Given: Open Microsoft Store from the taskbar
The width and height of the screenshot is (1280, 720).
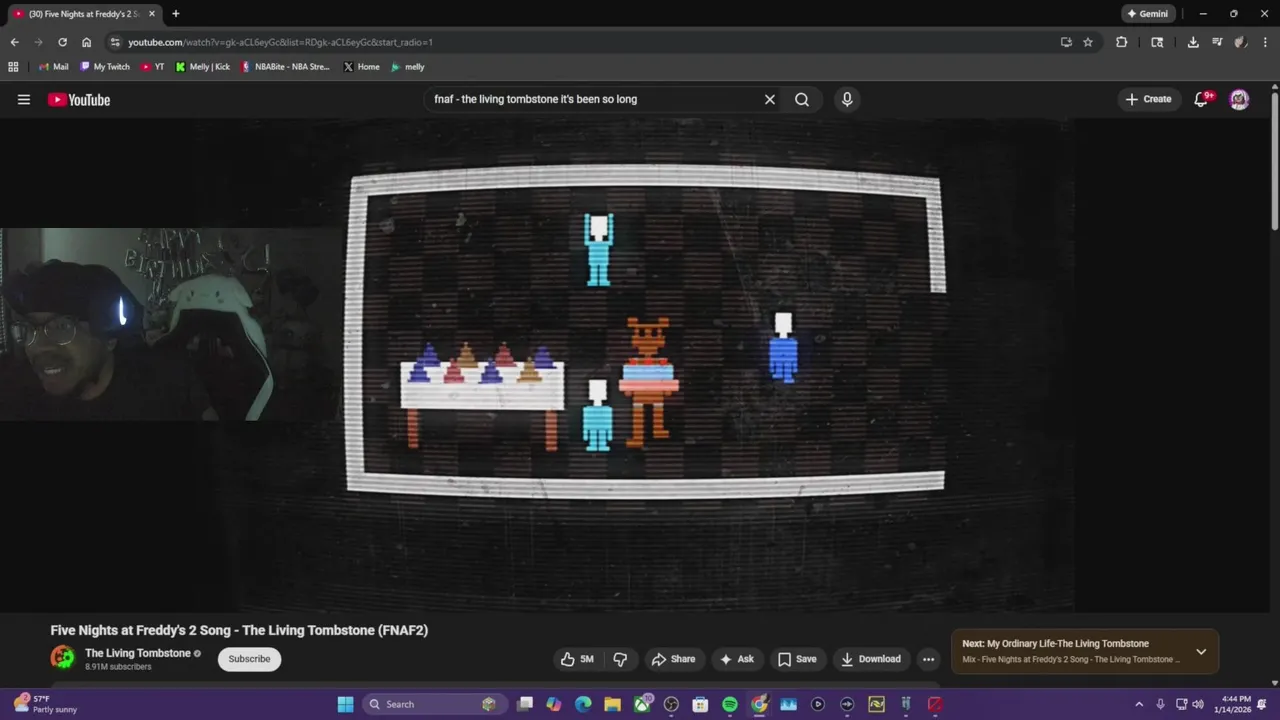Looking at the screenshot, I should (x=700, y=704).
